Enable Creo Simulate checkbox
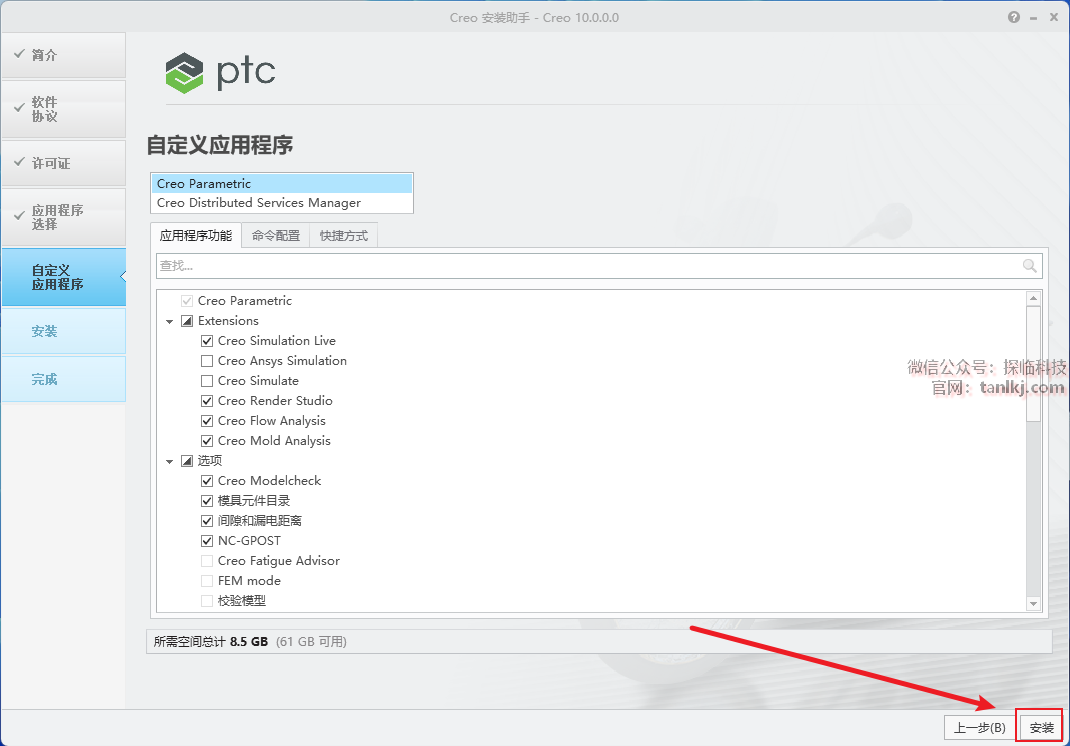Image resolution: width=1070 pixels, height=746 pixels. point(207,381)
